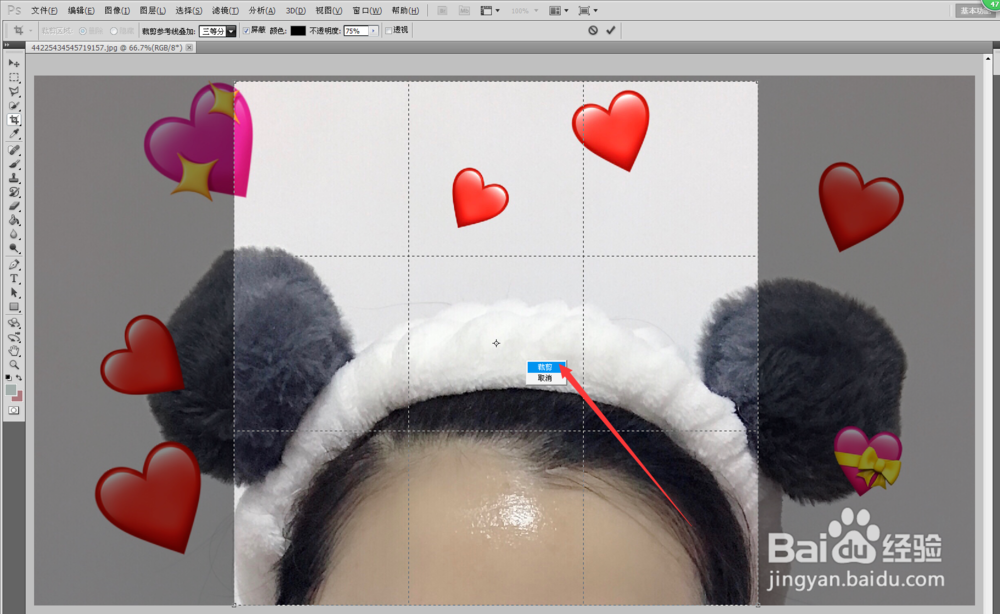The image size is (1000, 614).
Task: Select the Zoom tool
Action: [14, 365]
